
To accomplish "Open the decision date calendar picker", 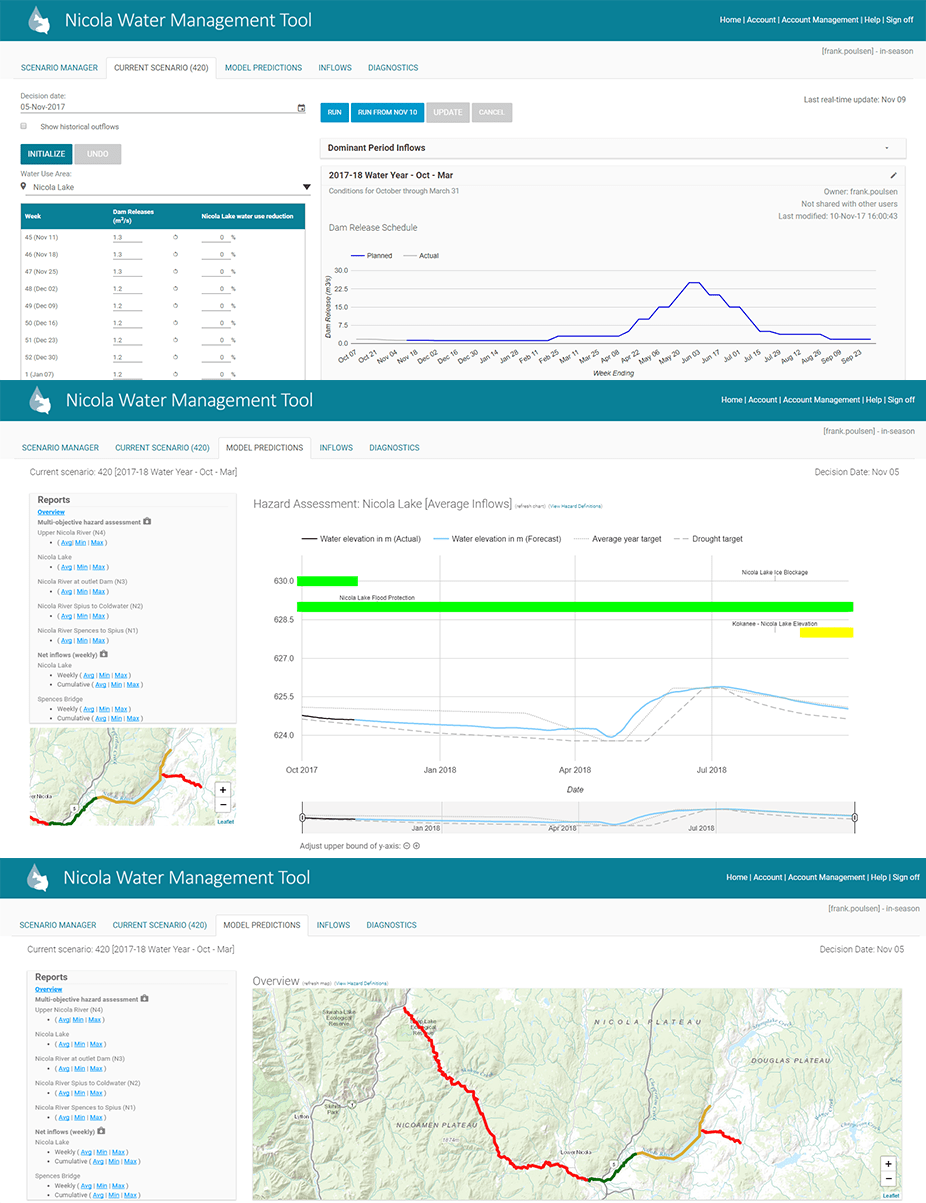I will [301, 108].
